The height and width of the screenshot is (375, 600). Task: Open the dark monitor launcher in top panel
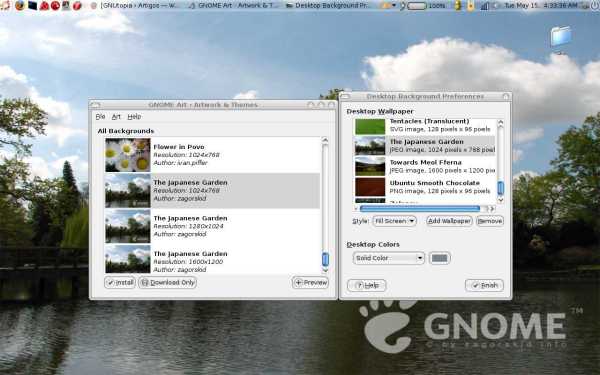point(33,5)
